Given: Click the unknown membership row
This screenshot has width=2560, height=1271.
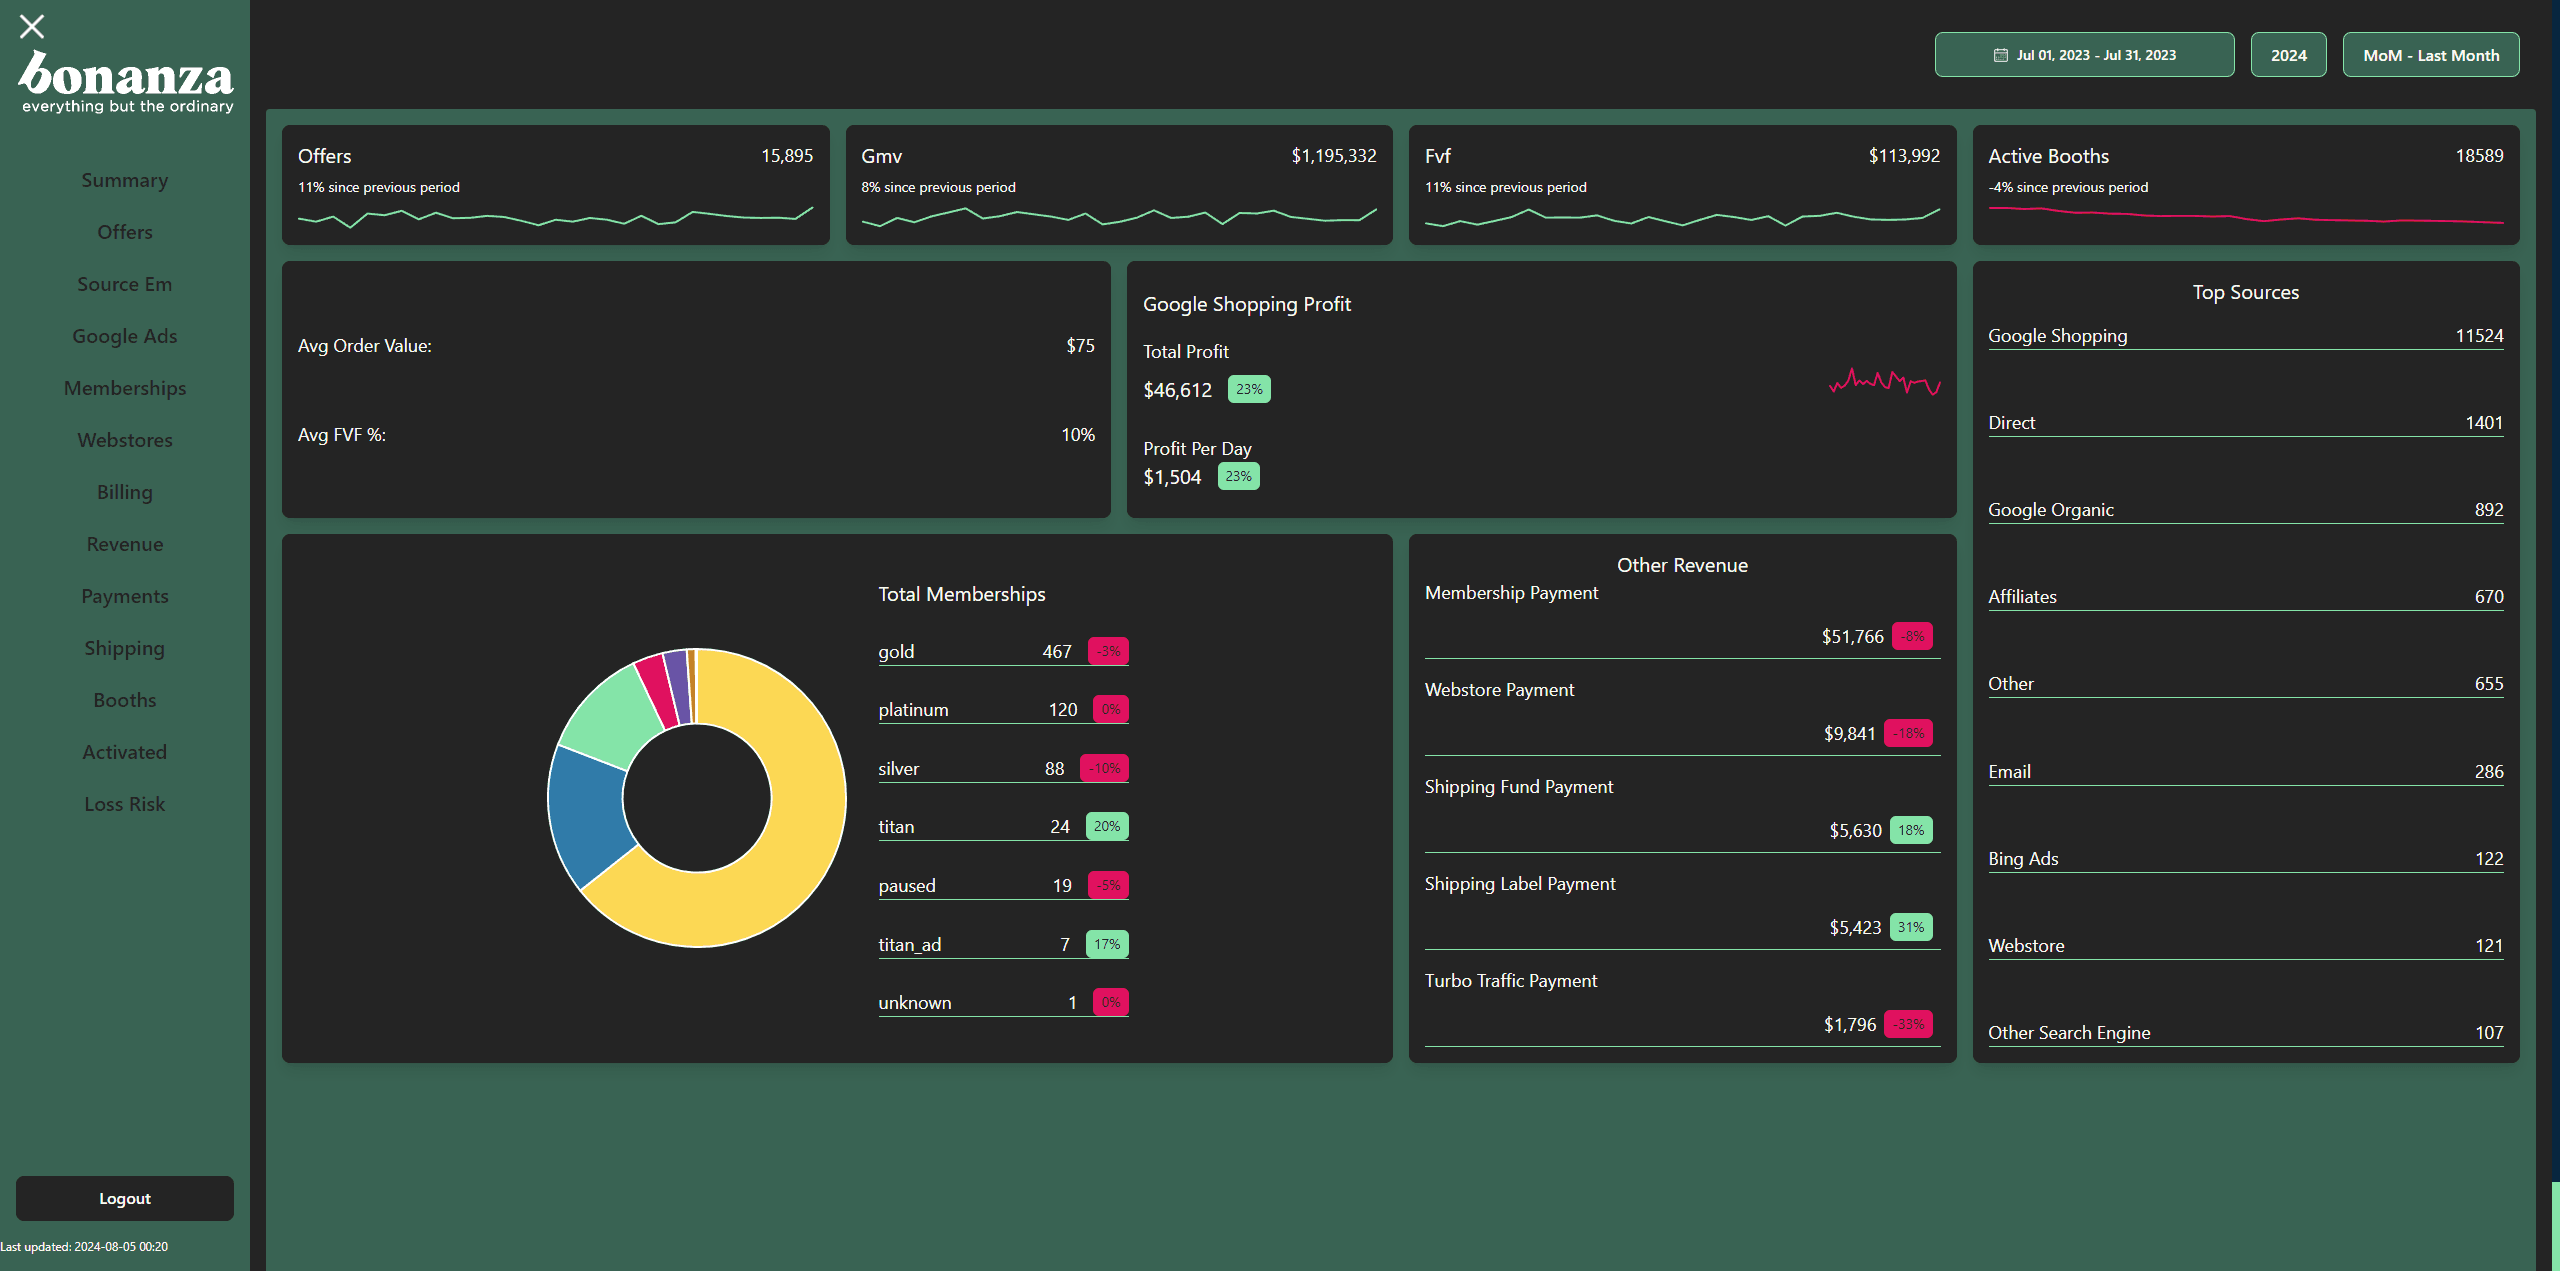Looking at the screenshot, I should click(1003, 1003).
